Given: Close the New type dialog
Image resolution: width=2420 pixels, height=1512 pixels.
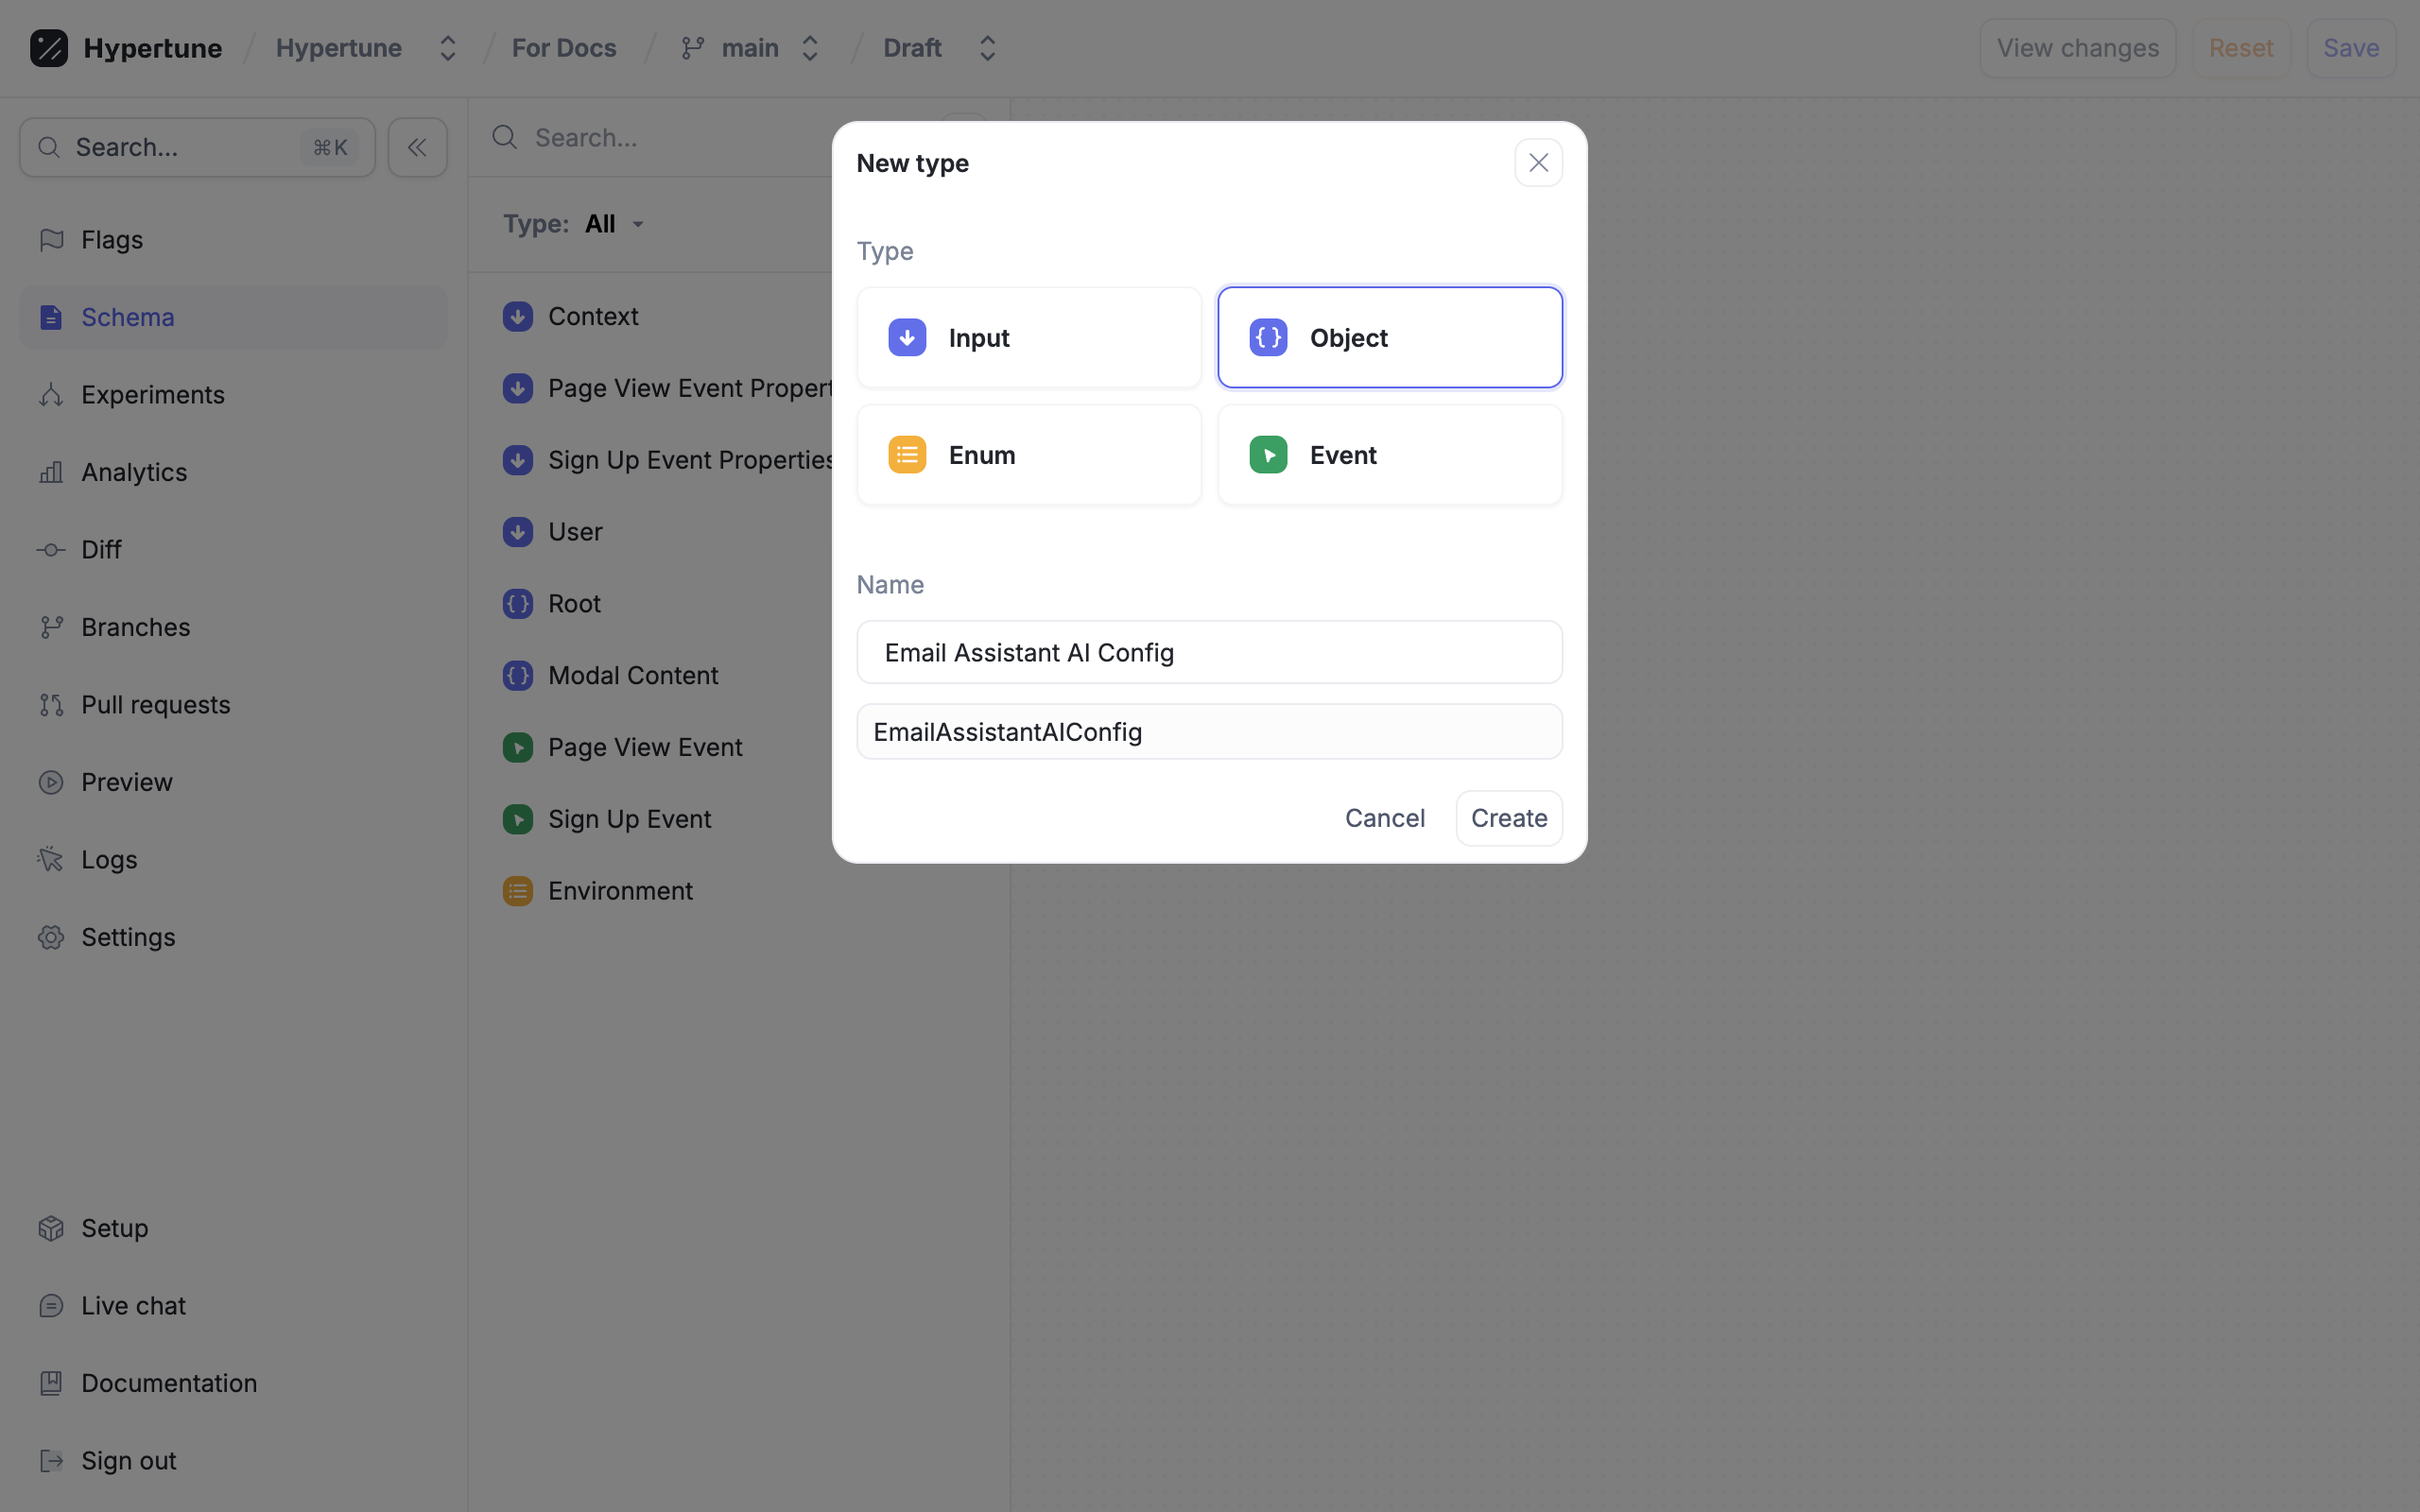Looking at the screenshot, I should tap(1537, 163).
